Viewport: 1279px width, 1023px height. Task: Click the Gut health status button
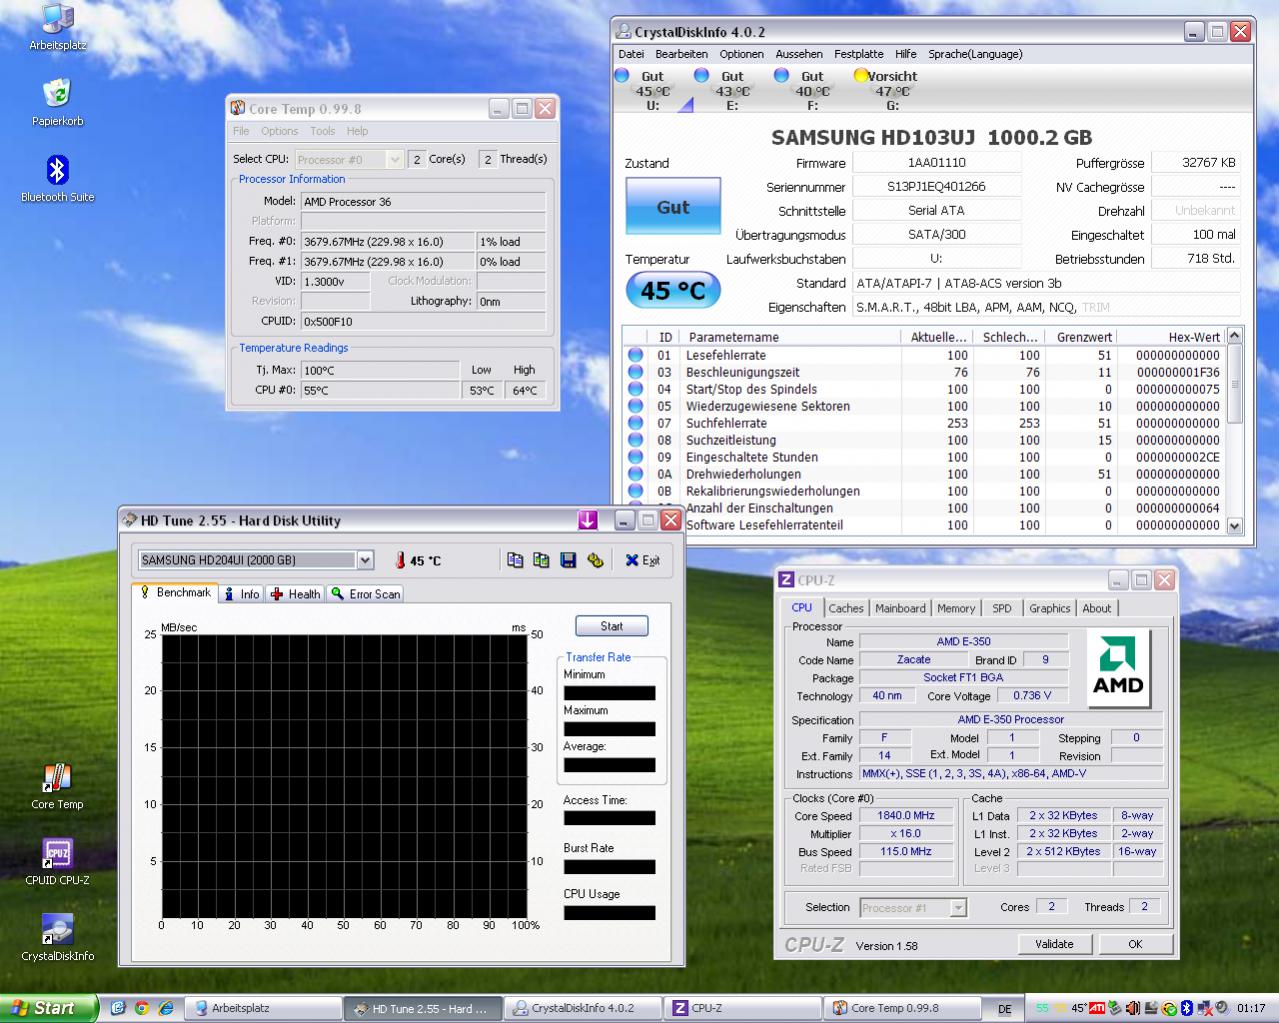673,208
